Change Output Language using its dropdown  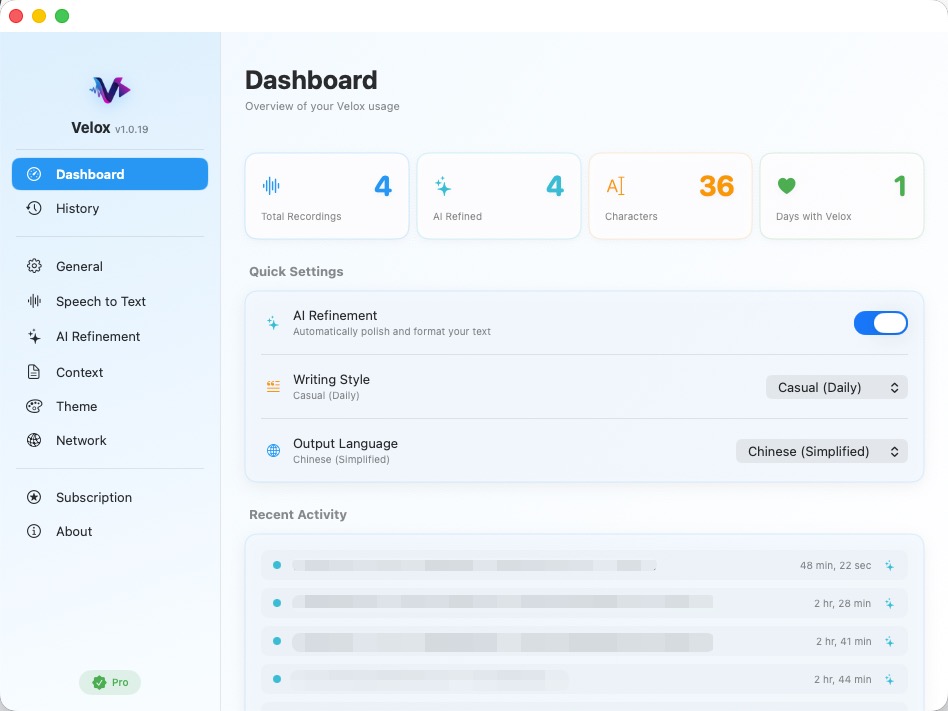[x=821, y=451]
